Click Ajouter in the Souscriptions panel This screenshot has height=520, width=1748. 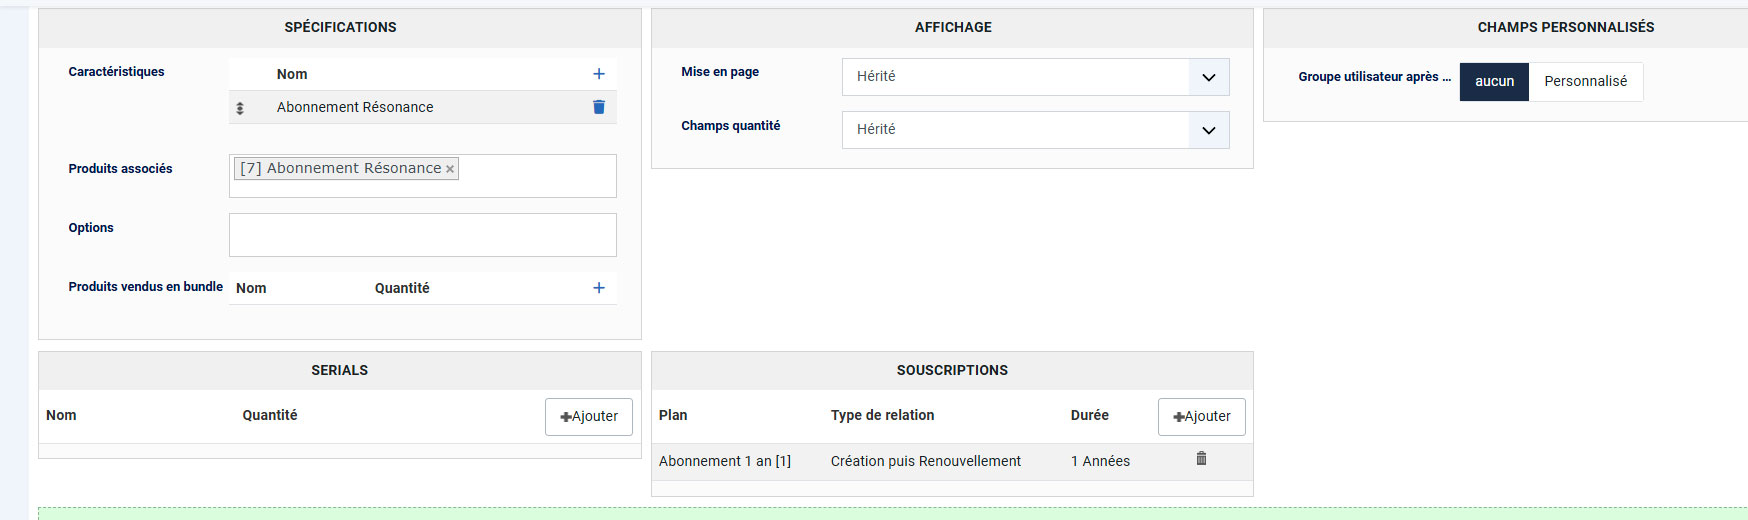click(x=1201, y=417)
